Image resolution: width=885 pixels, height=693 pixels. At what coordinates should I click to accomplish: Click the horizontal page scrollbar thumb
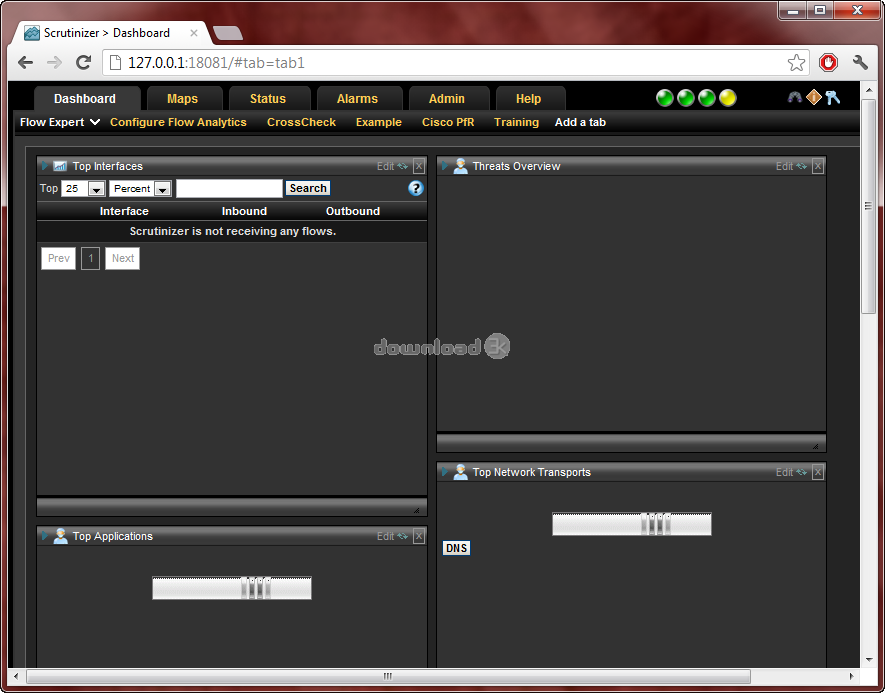tap(388, 676)
